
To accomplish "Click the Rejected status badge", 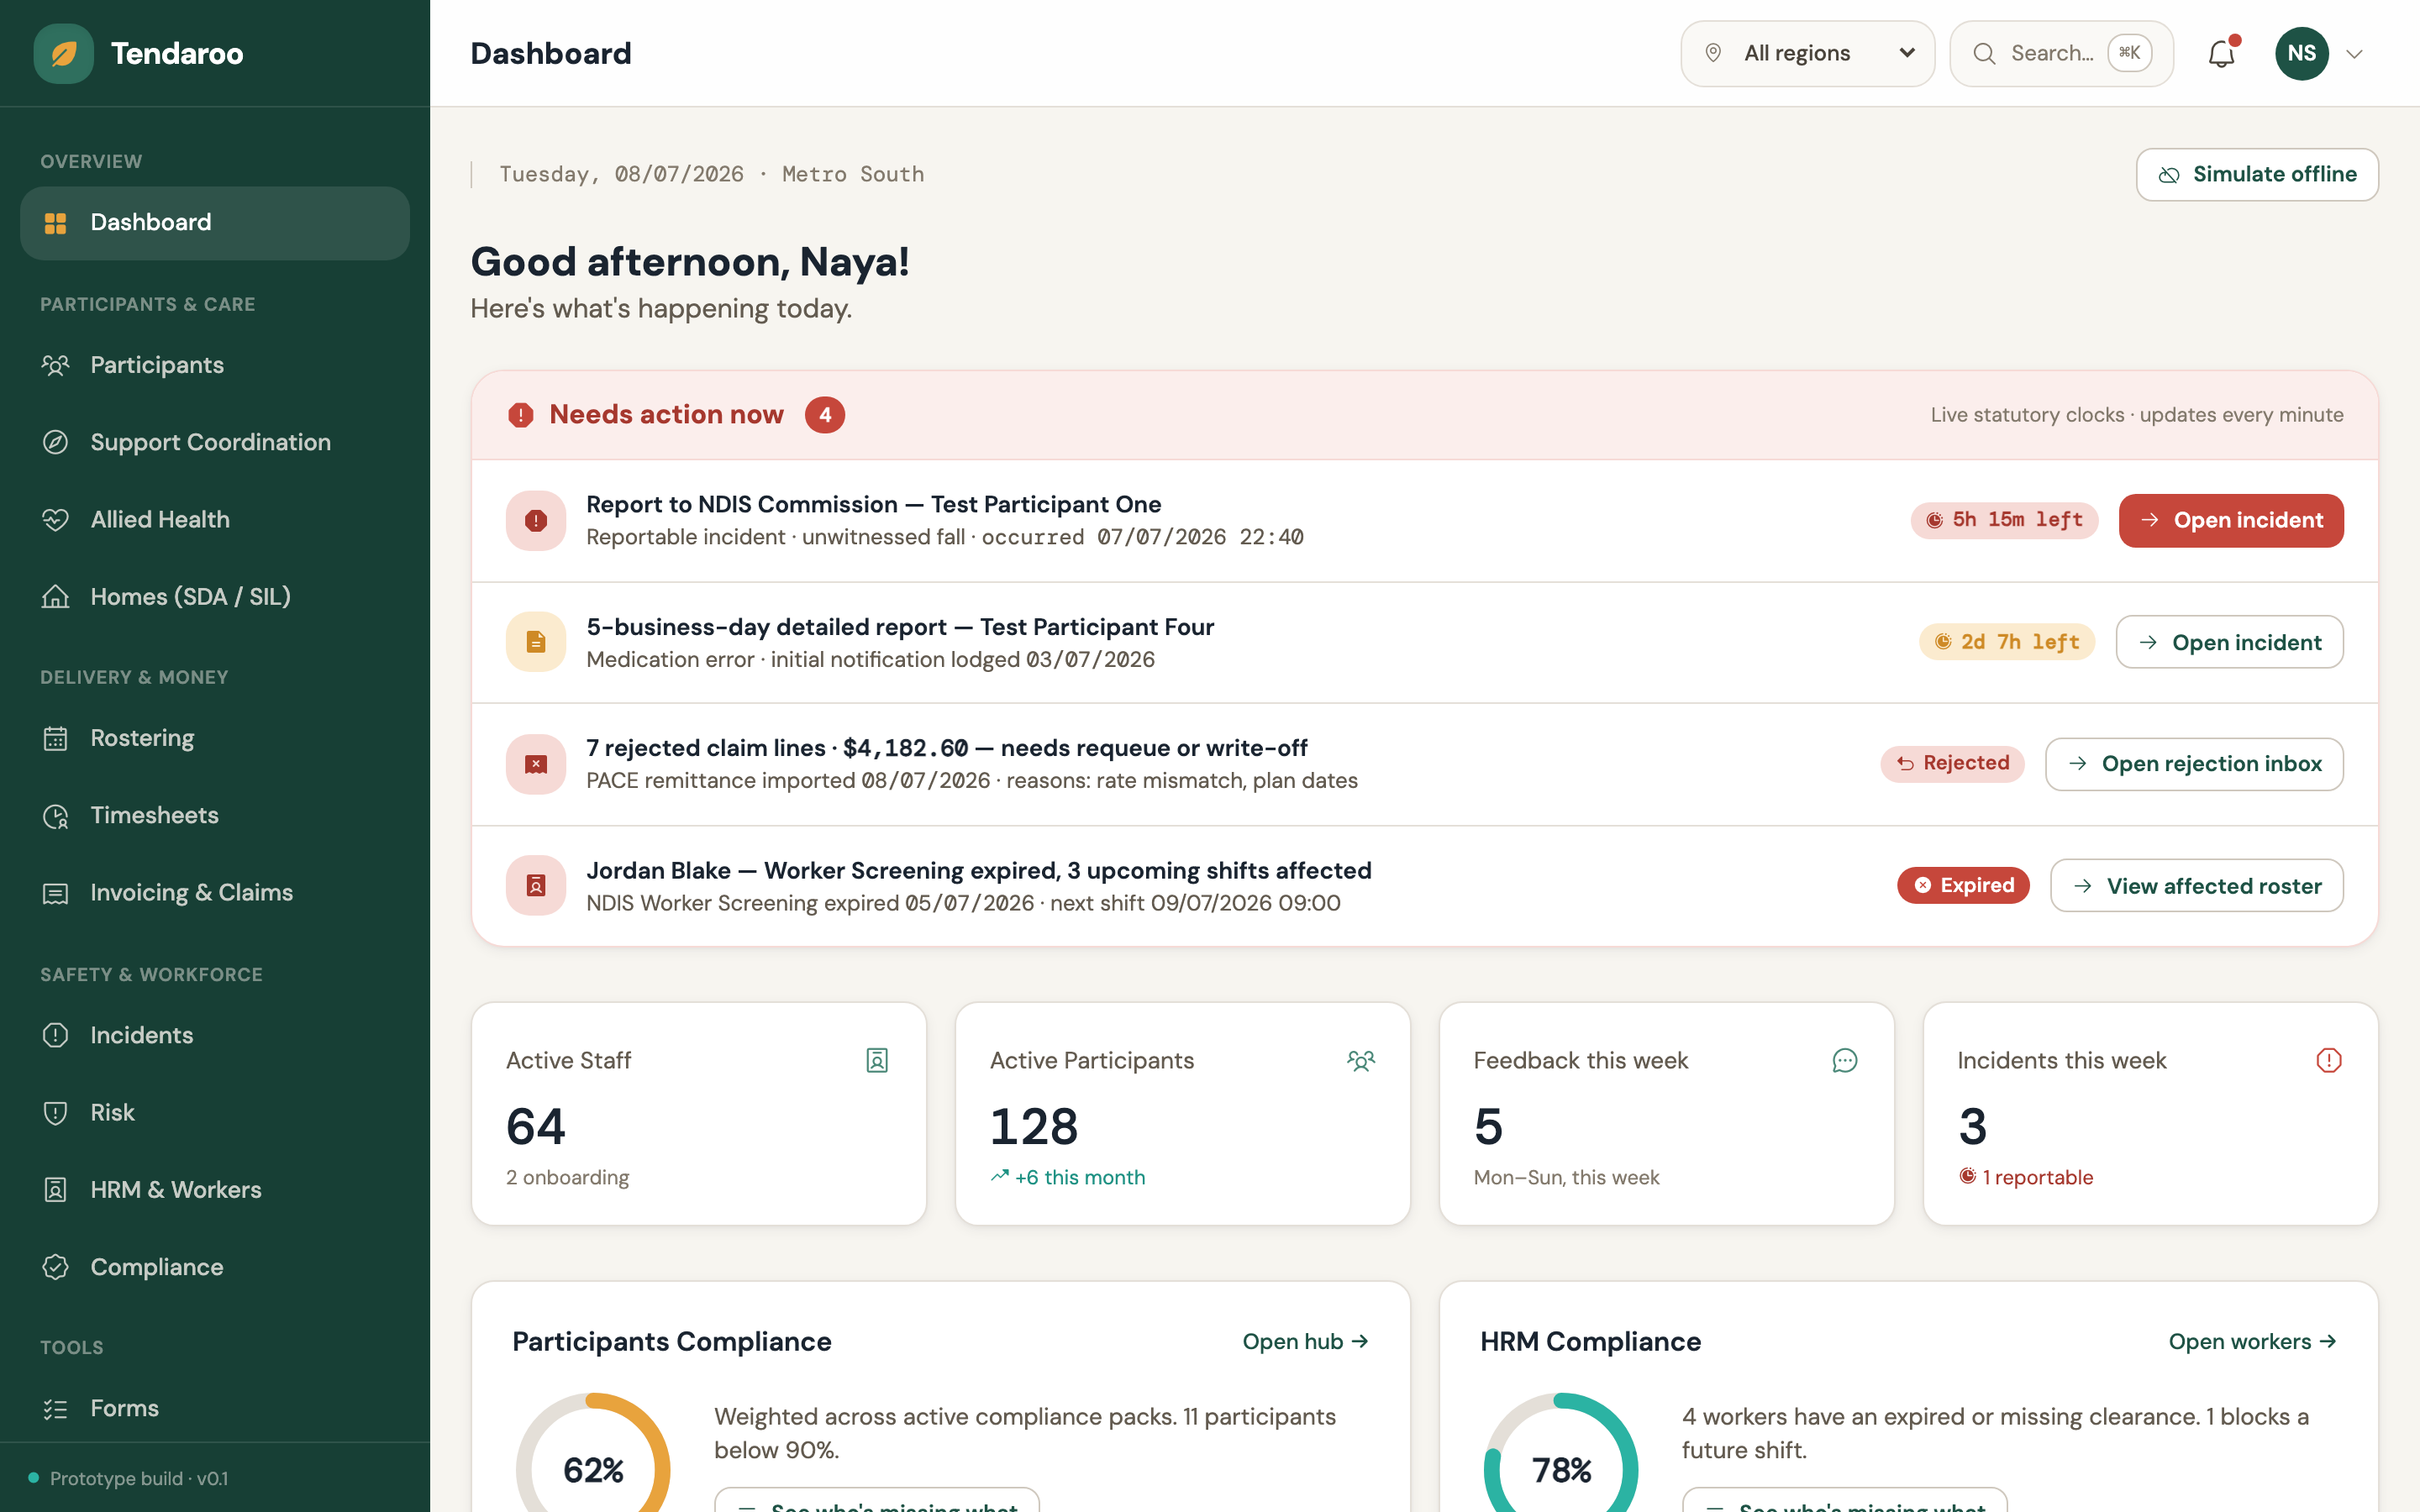I will (x=1952, y=764).
